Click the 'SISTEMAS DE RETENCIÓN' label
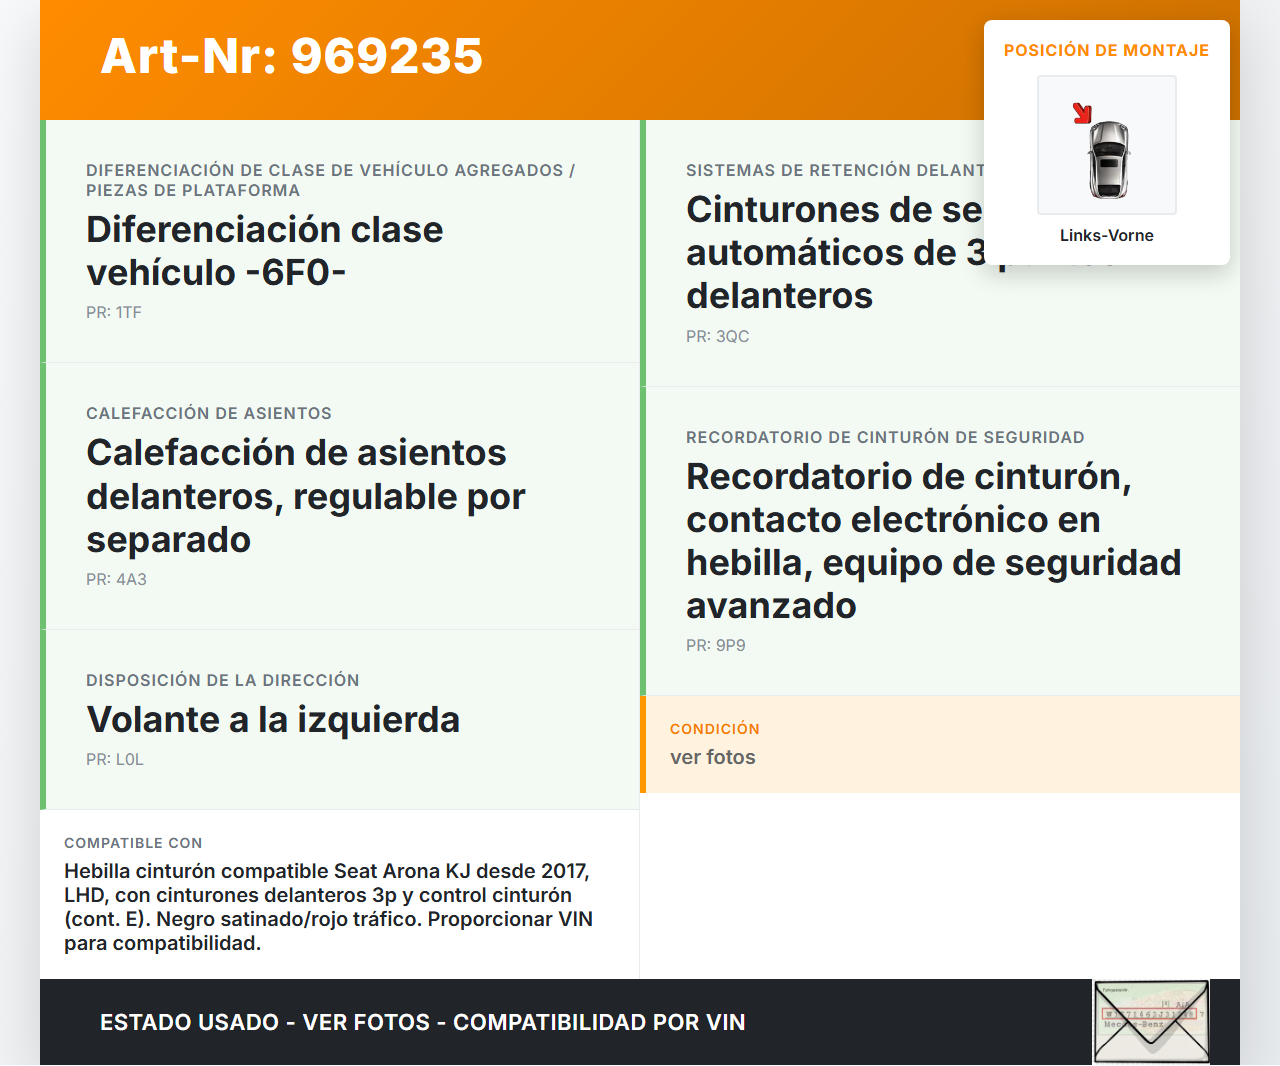Image resolution: width=1280 pixels, height=1066 pixels. pyautogui.click(x=835, y=170)
